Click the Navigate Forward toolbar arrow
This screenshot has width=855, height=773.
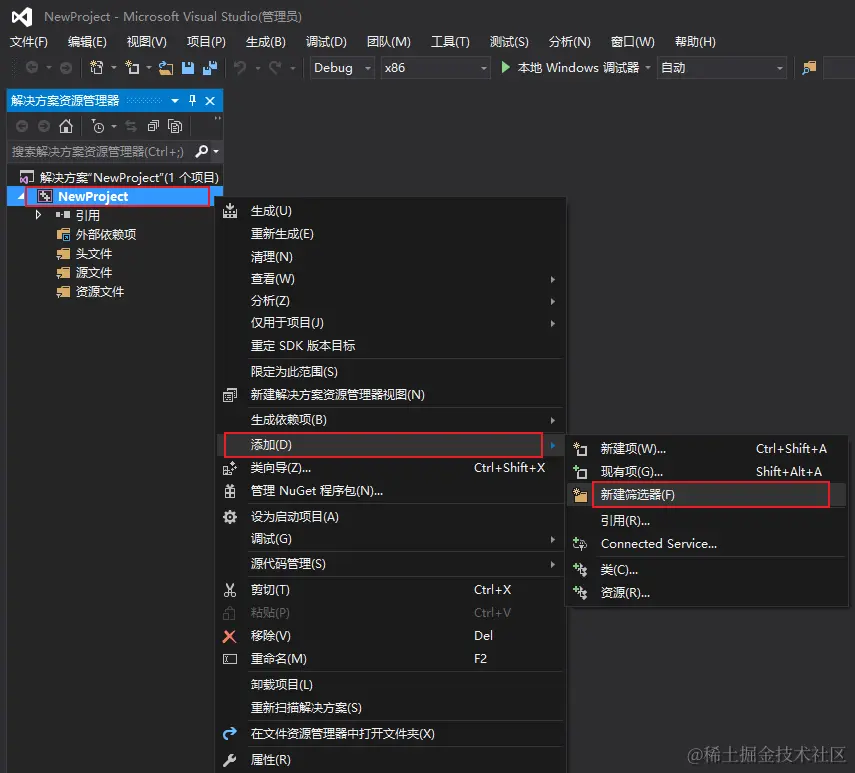pos(66,68)
